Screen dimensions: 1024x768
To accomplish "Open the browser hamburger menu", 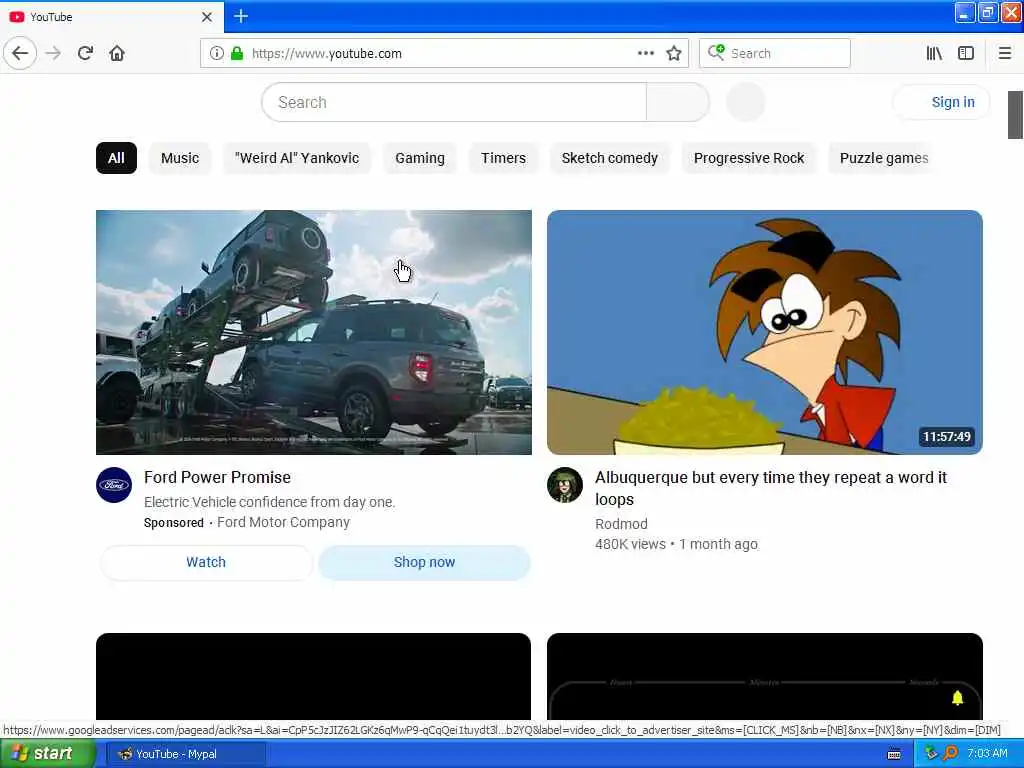I will pyautogui.click(x=1005, y=54).
